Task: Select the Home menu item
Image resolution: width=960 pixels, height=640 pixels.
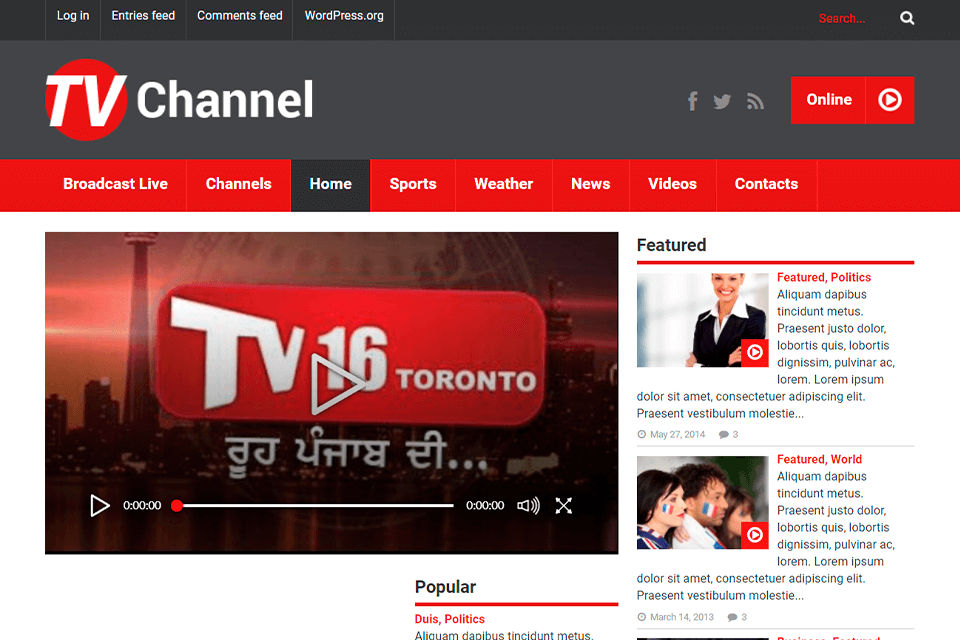Action: 331,184
